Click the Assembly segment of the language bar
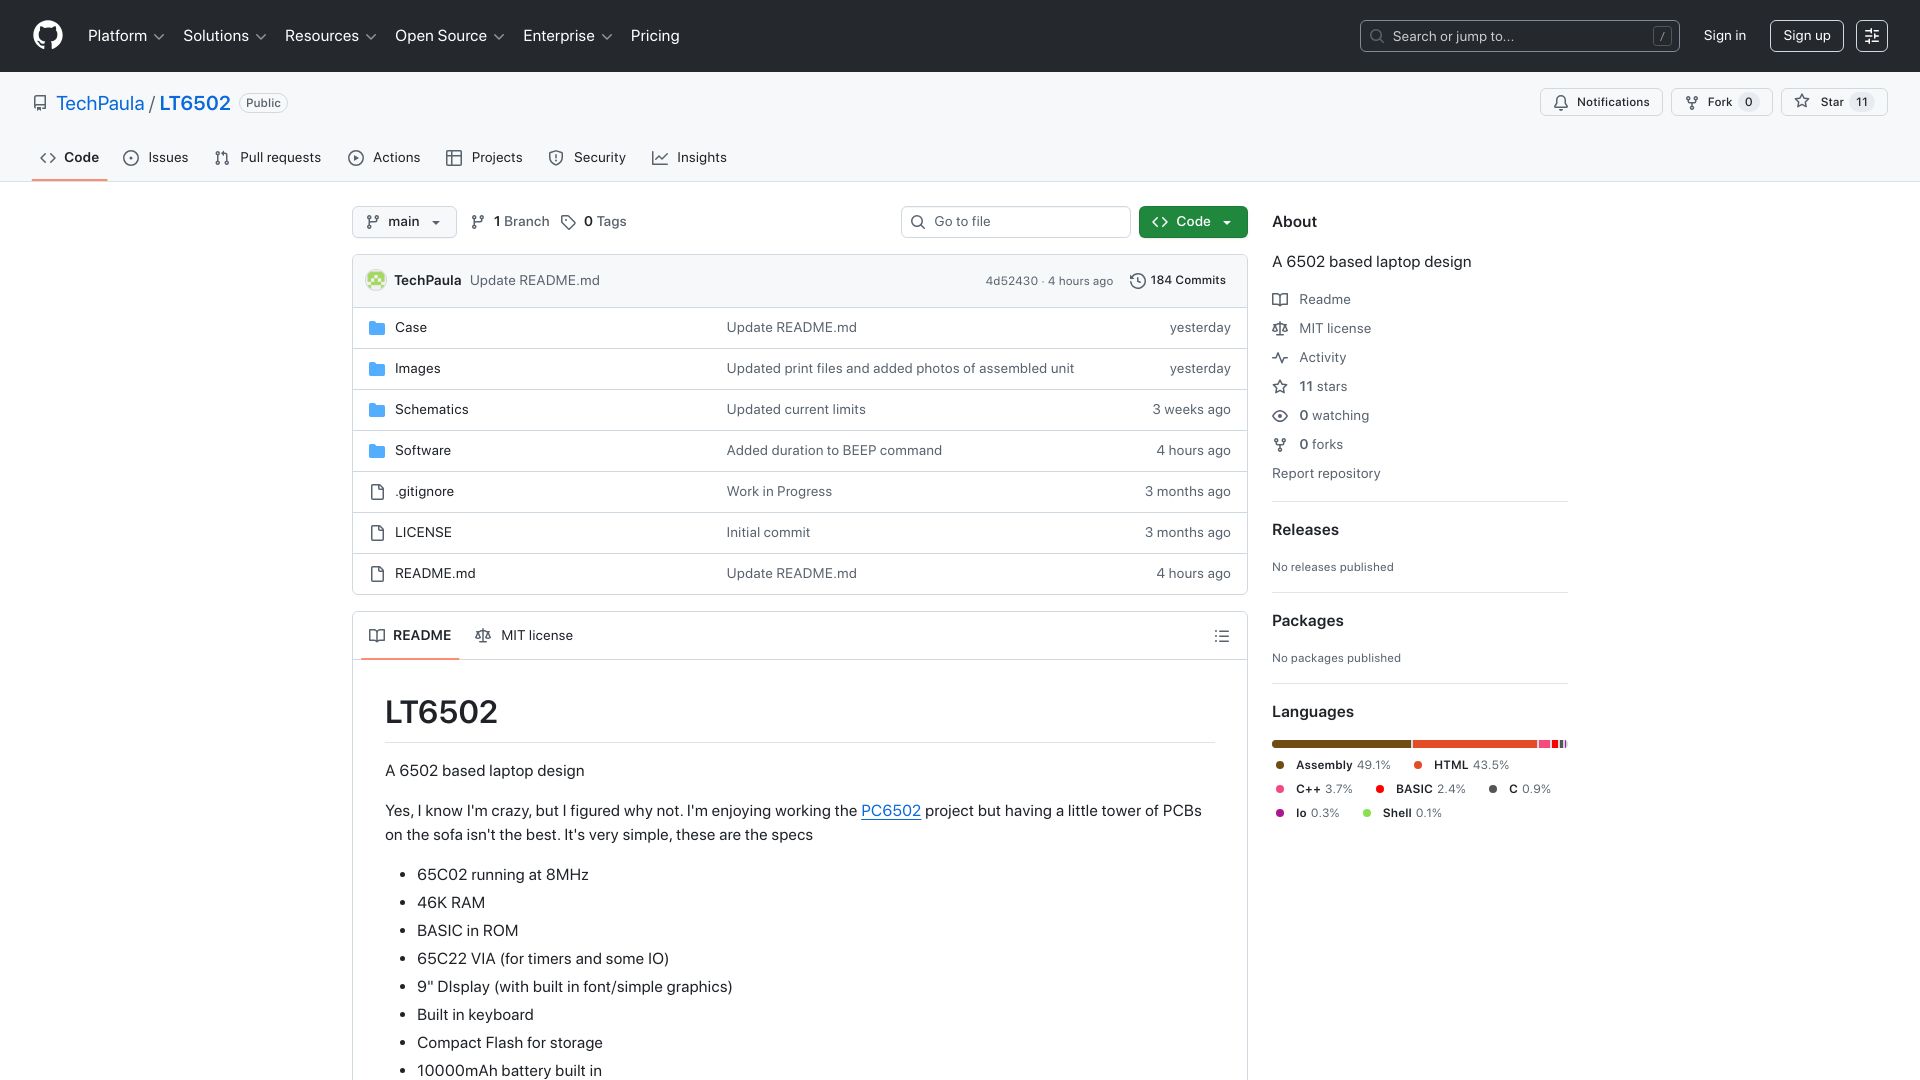1920x1080 pixels. [x=1341, y=744]
